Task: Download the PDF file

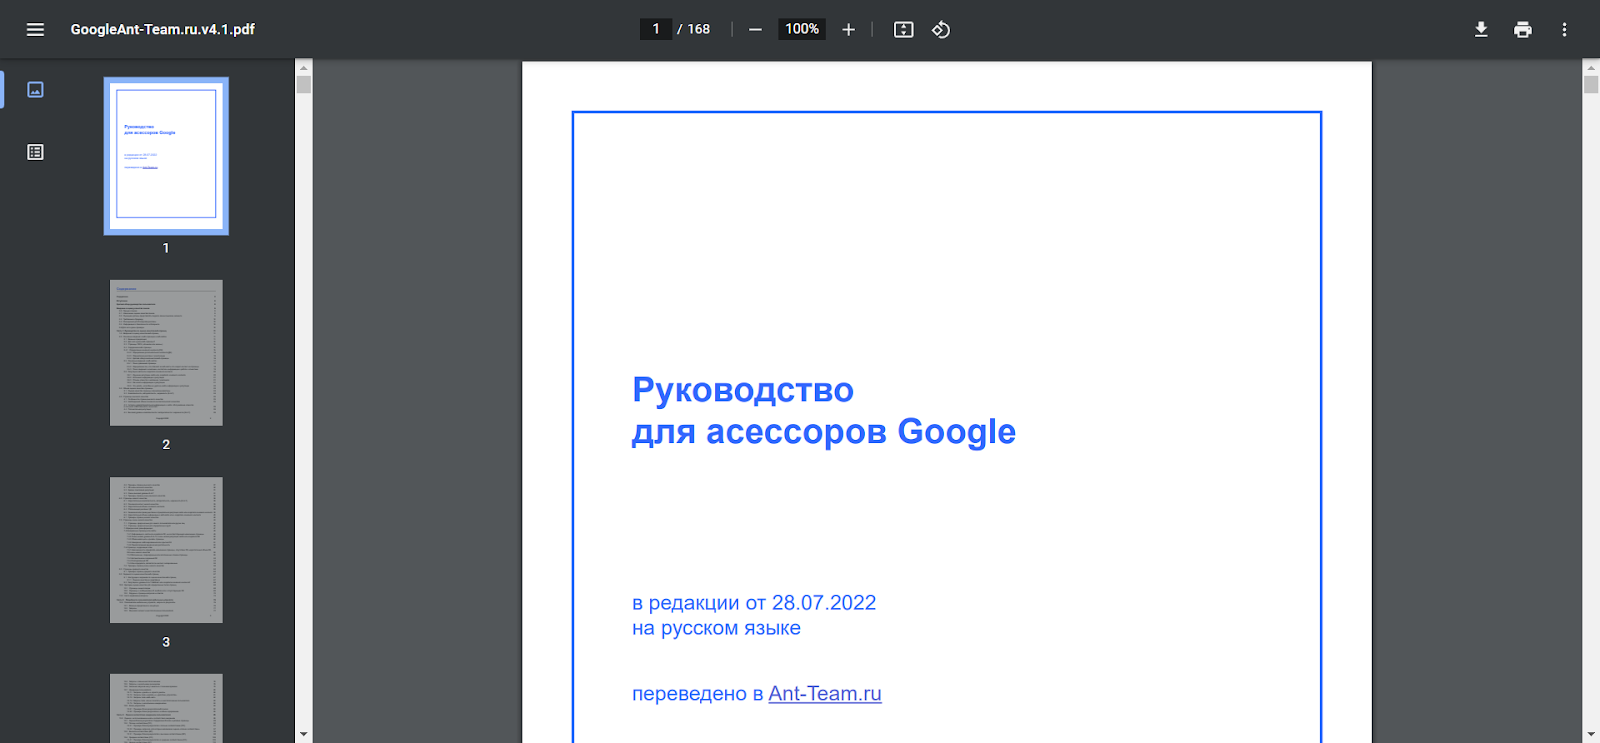Action: [1481, 30]
